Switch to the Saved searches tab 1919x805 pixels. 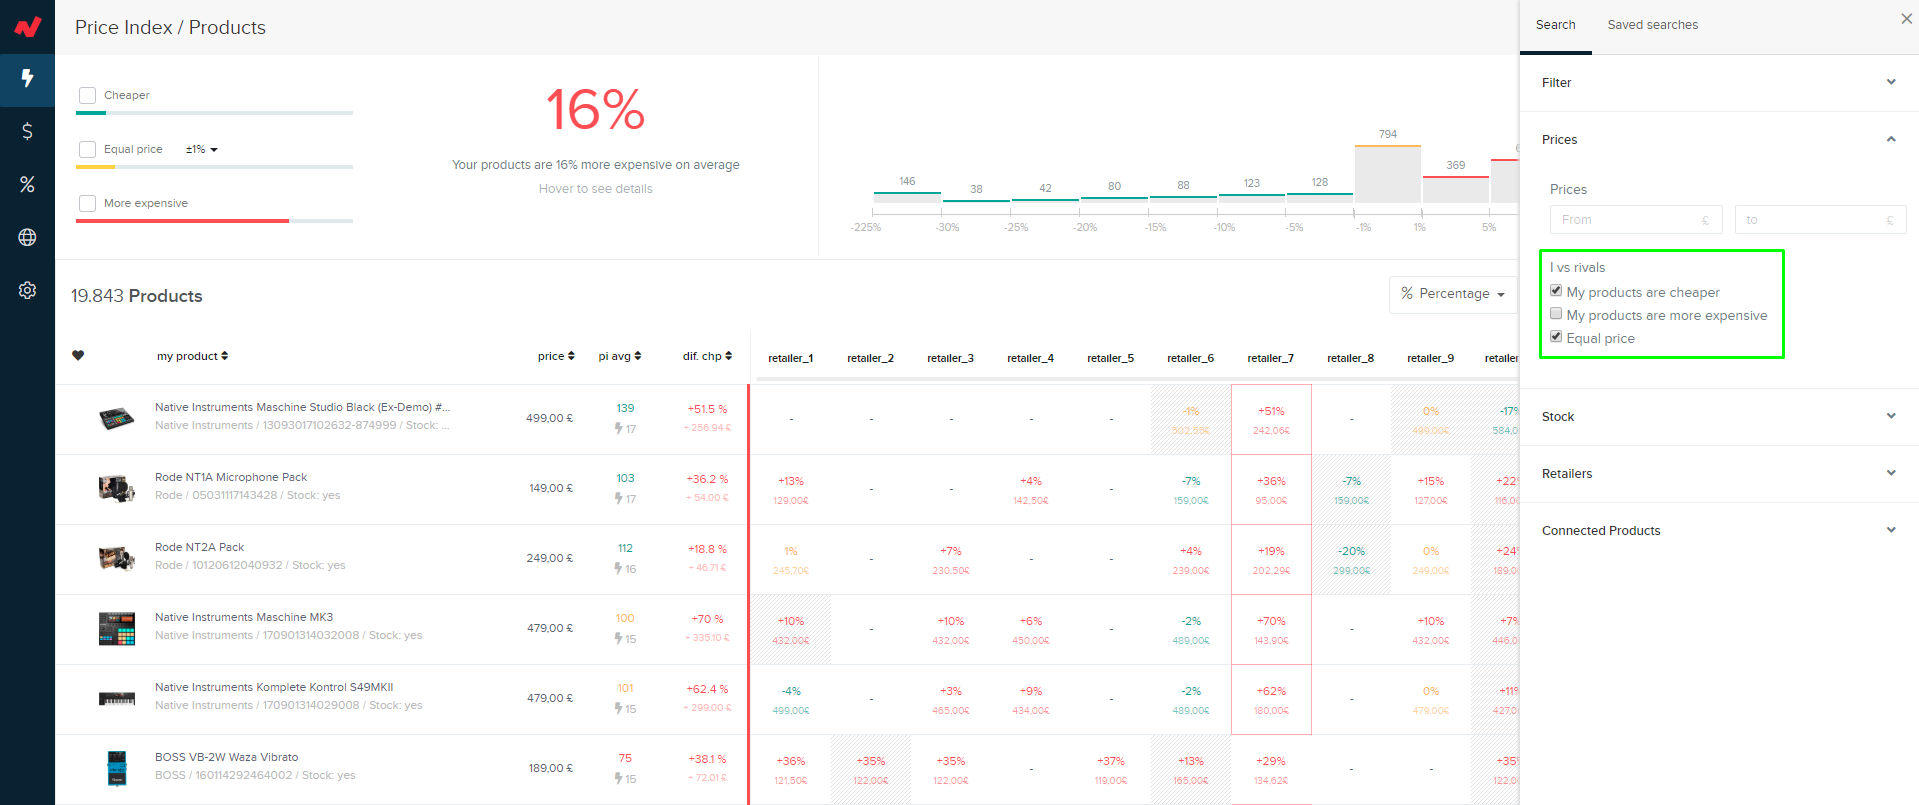1652,25
